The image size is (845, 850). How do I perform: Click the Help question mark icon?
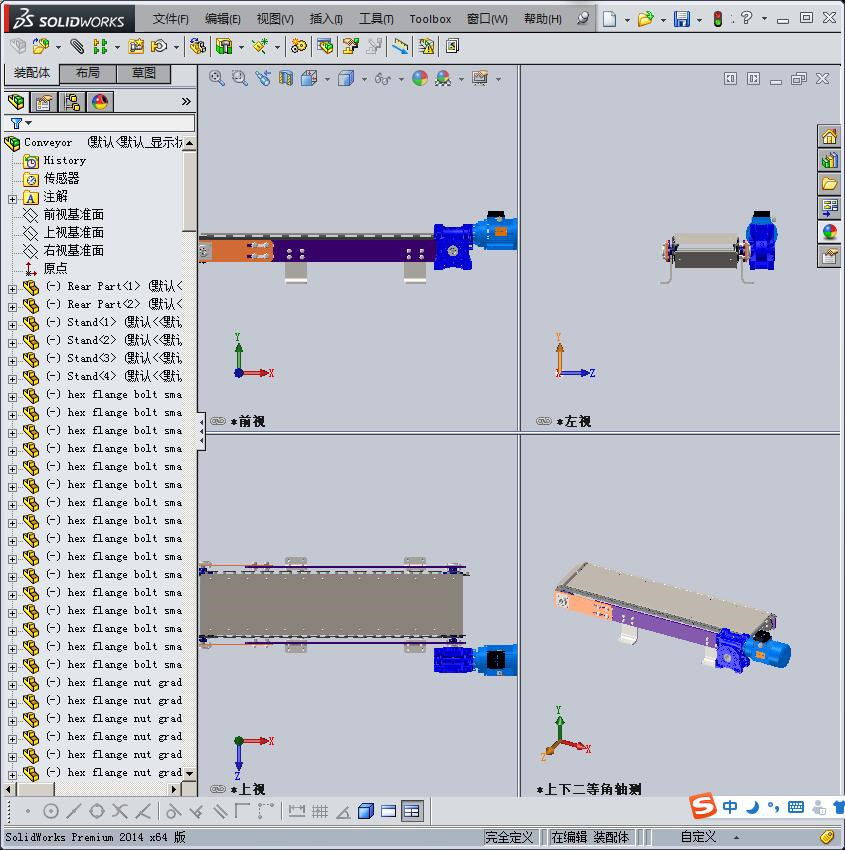pos(746,18)
